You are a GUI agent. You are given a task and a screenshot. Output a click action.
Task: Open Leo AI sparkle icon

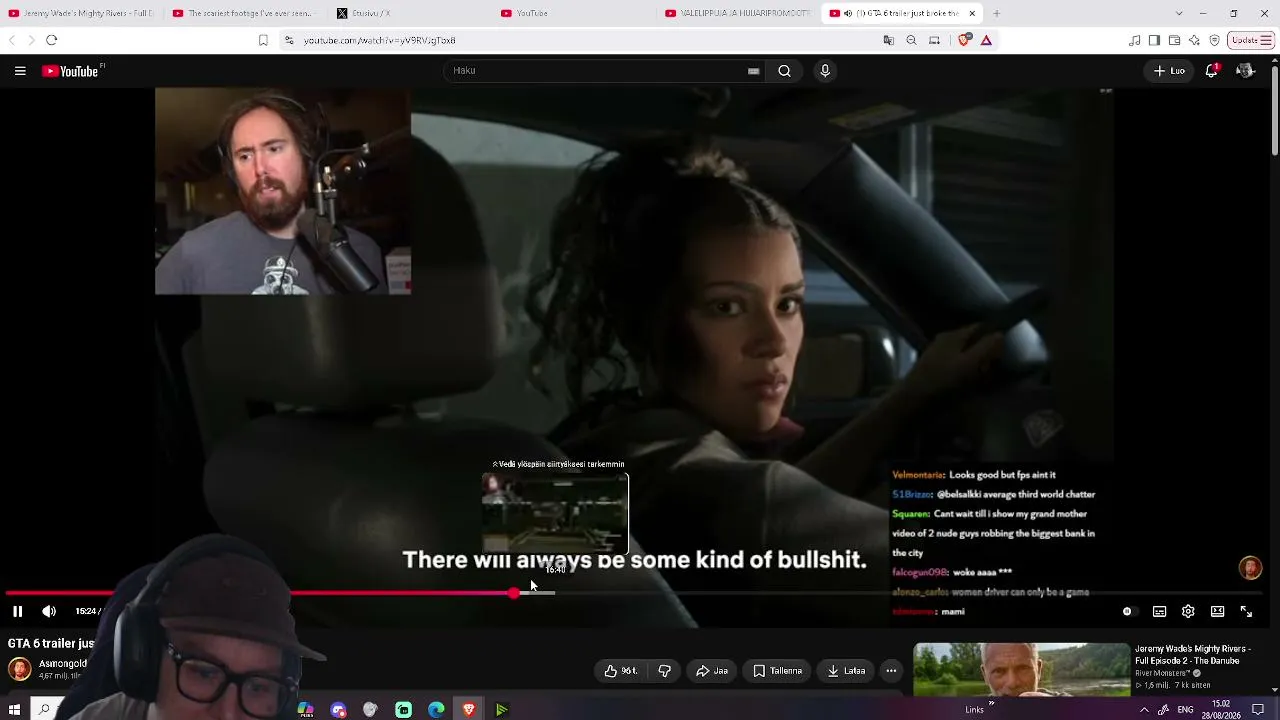click(x=1194, y=40)
